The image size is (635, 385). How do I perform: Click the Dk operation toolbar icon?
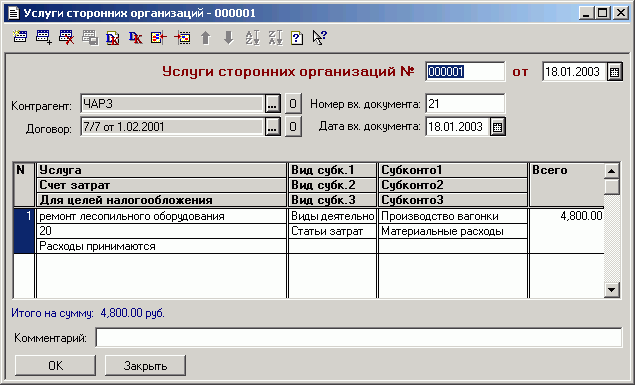[136, 38]
